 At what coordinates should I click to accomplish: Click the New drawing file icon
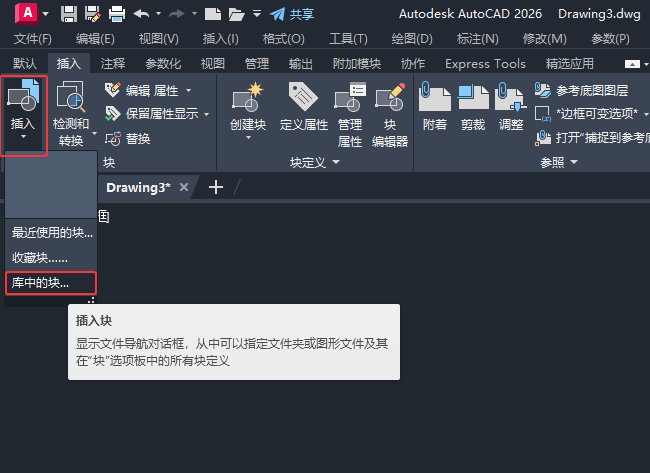click(213, 14)
